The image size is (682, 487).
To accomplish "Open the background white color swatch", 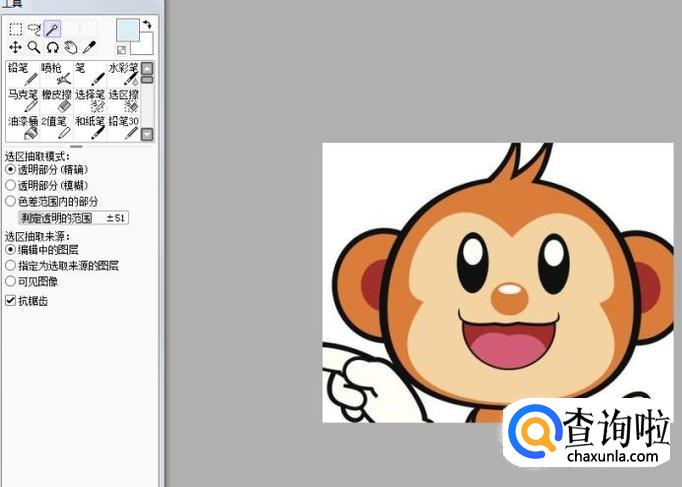I will coord(146,47).
